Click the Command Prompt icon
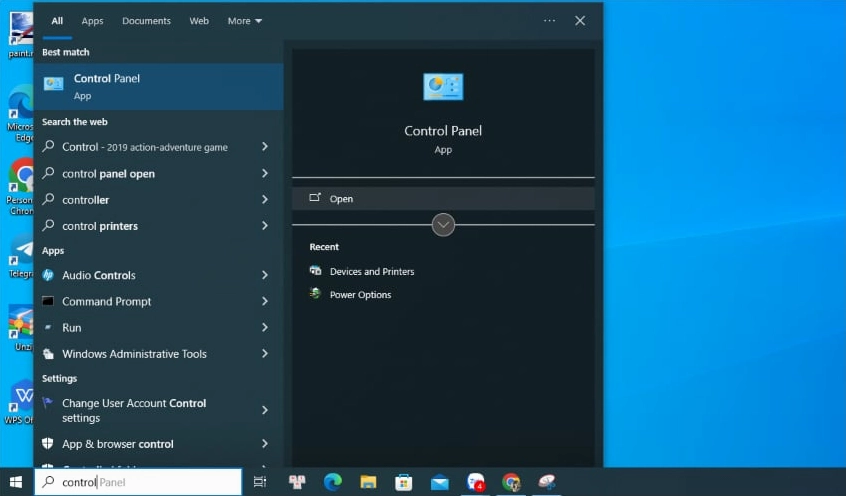The image size is (846, 496). click(x=48, y=301)
